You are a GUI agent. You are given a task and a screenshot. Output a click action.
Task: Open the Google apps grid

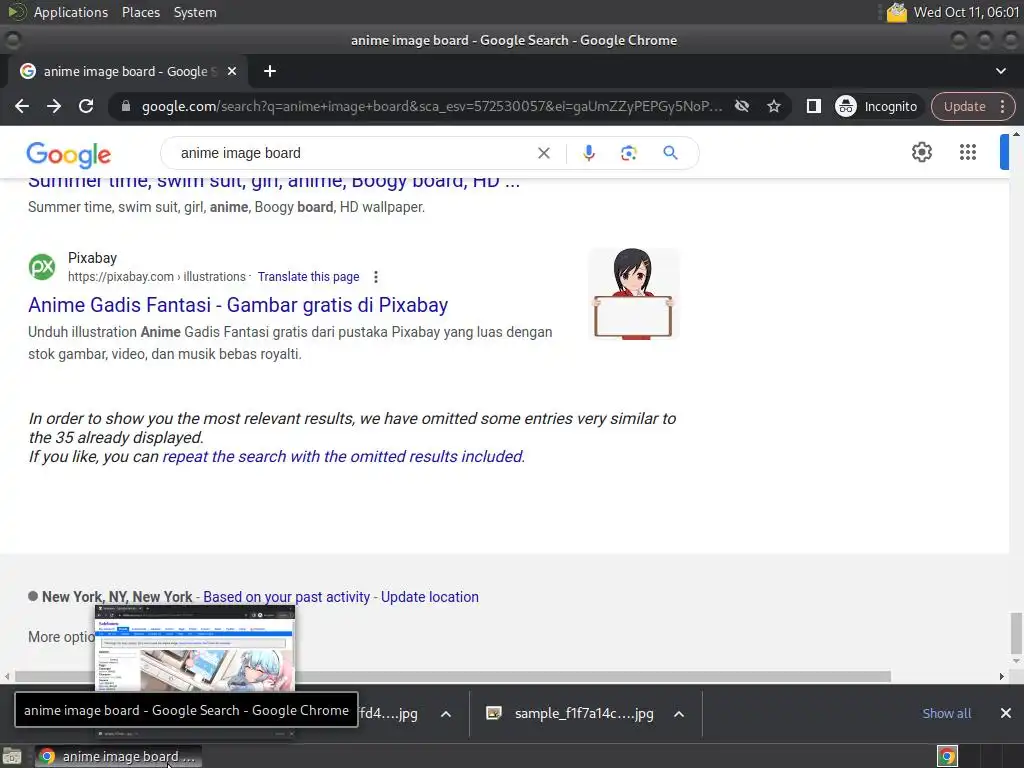(x=968, y=152)
